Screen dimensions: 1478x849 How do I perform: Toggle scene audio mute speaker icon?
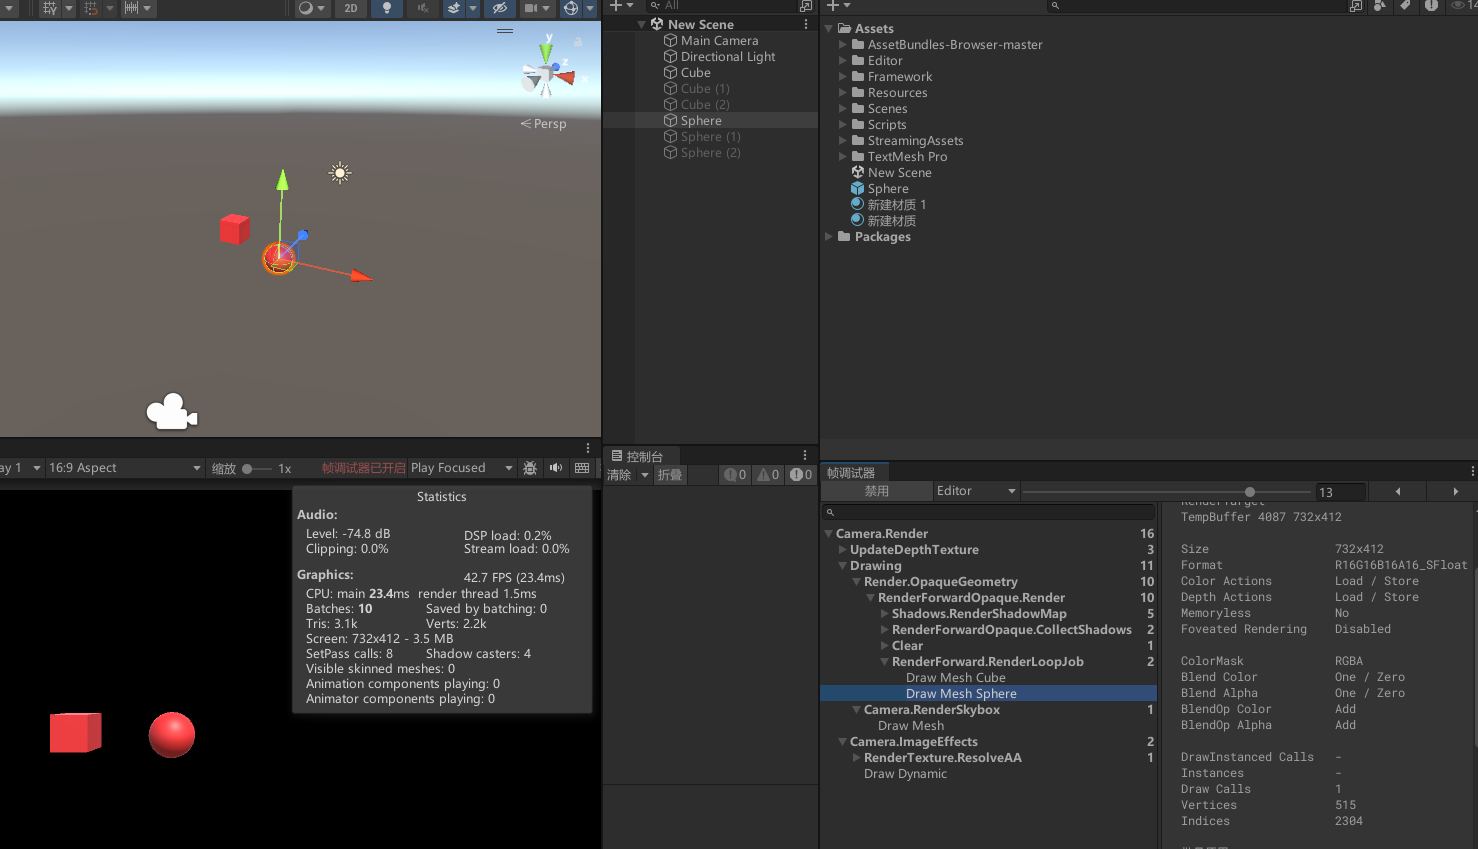423,8
